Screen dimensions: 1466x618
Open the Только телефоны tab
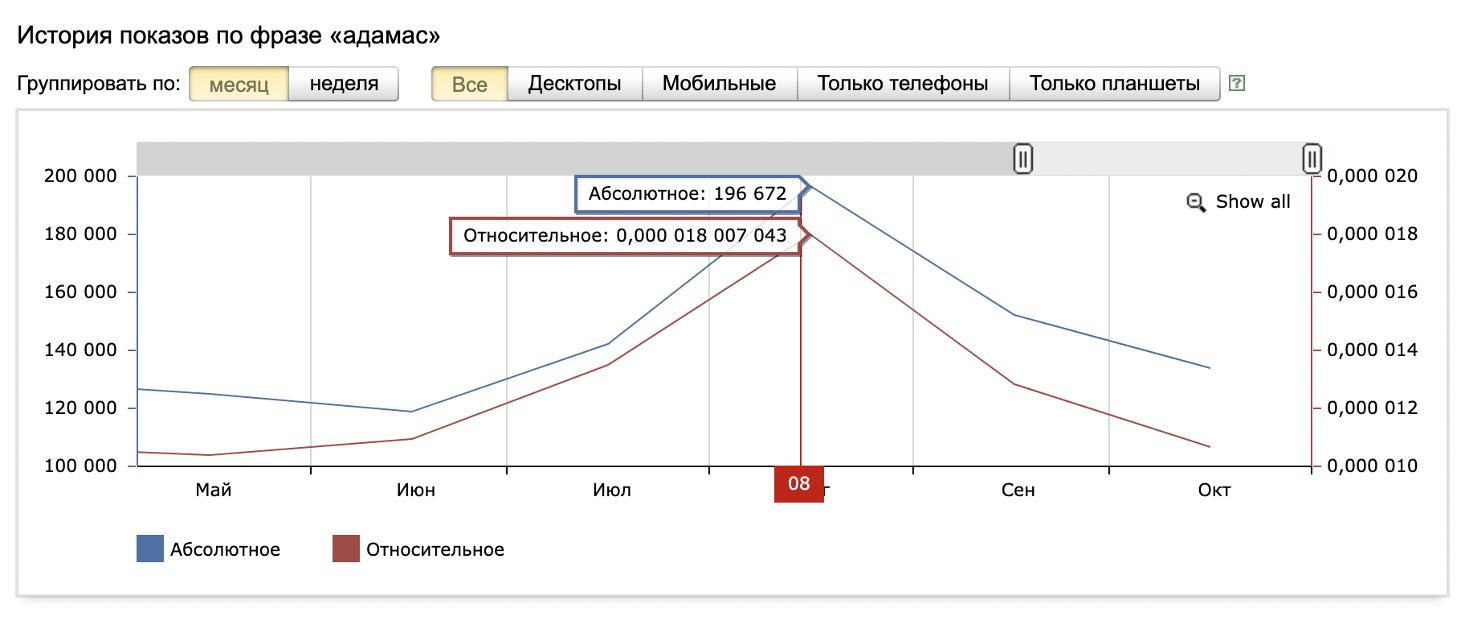903,84
